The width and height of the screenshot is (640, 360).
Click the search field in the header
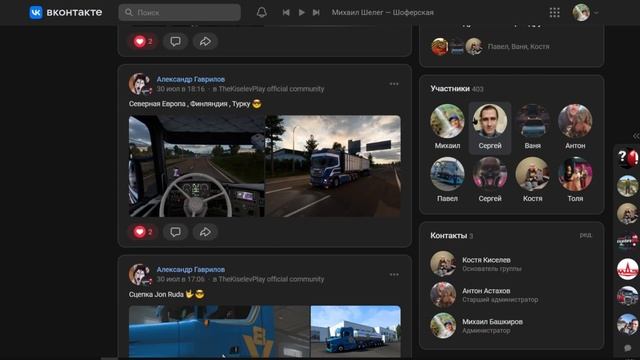(x=180, y=13)
